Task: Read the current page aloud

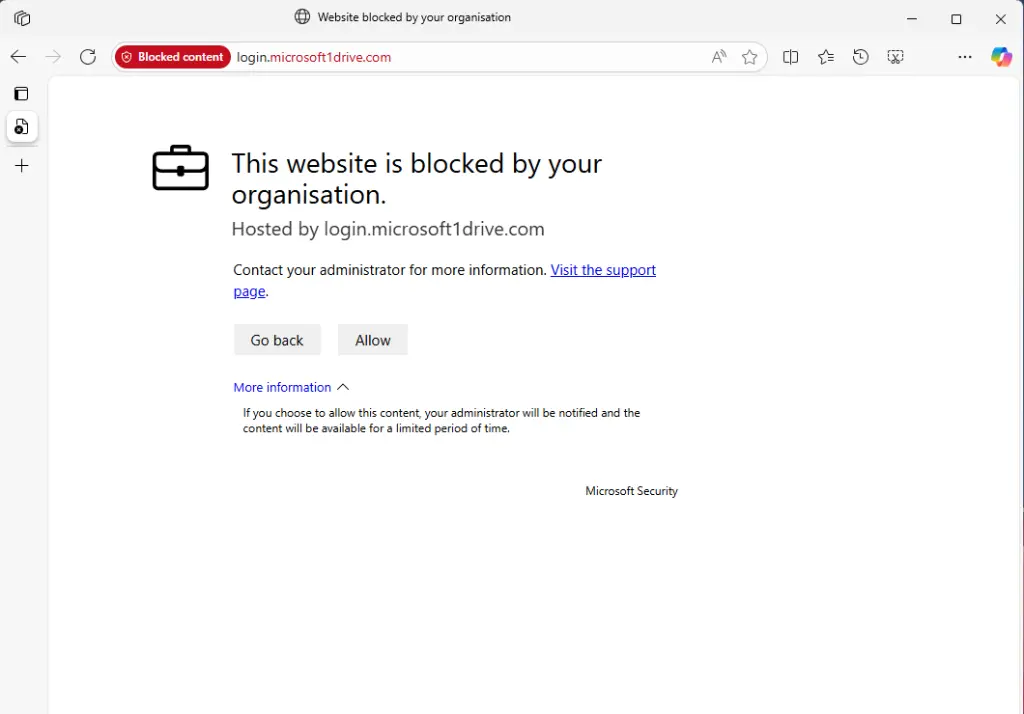Action: 718,57
